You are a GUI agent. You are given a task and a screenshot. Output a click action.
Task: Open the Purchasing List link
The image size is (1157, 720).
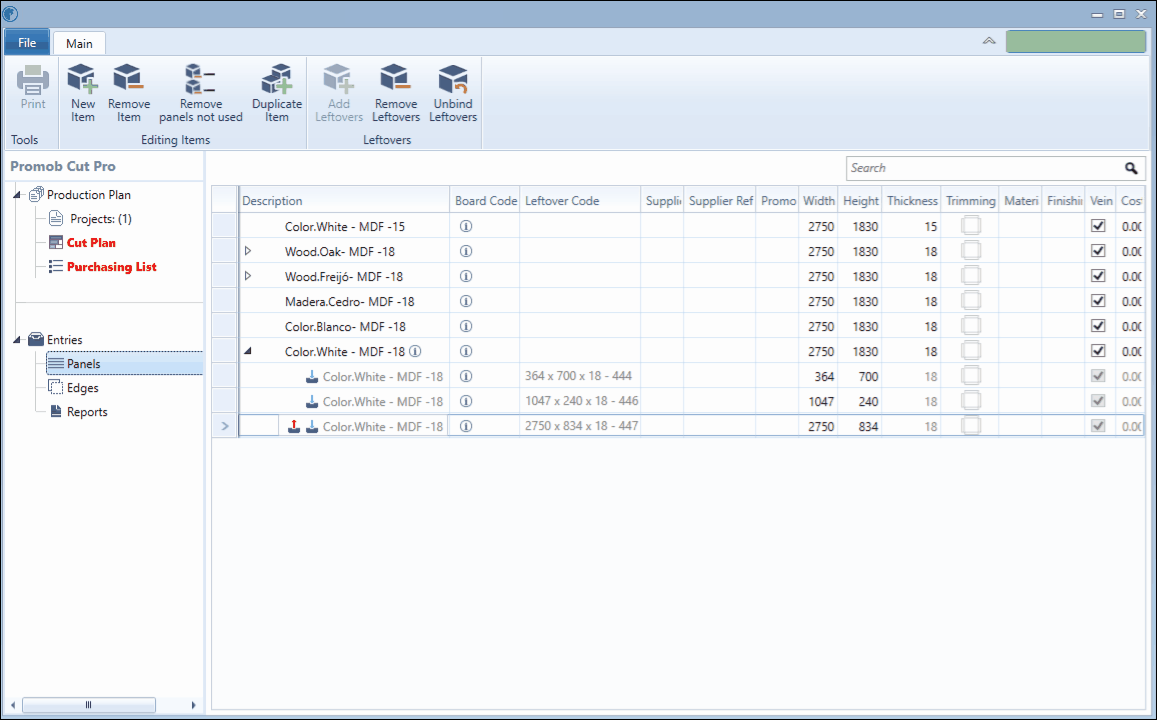click(x=111, y=267)
